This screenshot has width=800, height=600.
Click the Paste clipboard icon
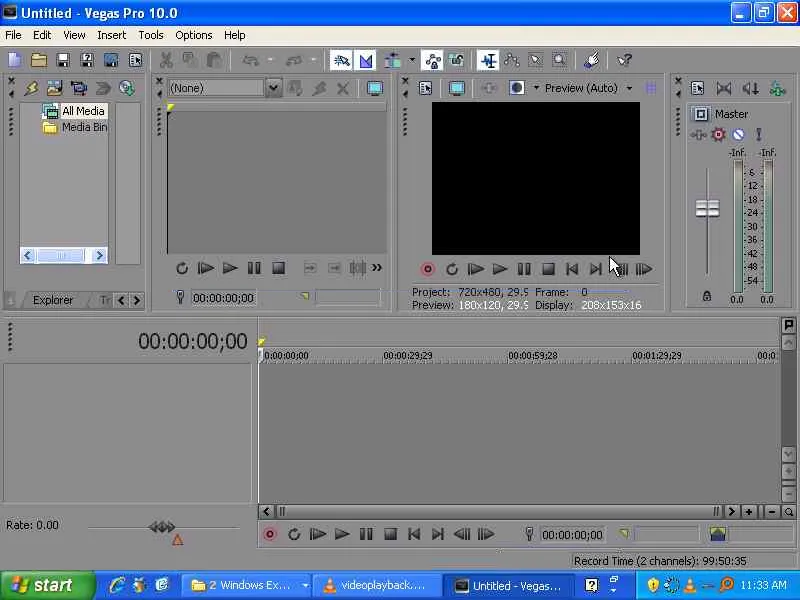pyautogui.click(x=214, y=60)
